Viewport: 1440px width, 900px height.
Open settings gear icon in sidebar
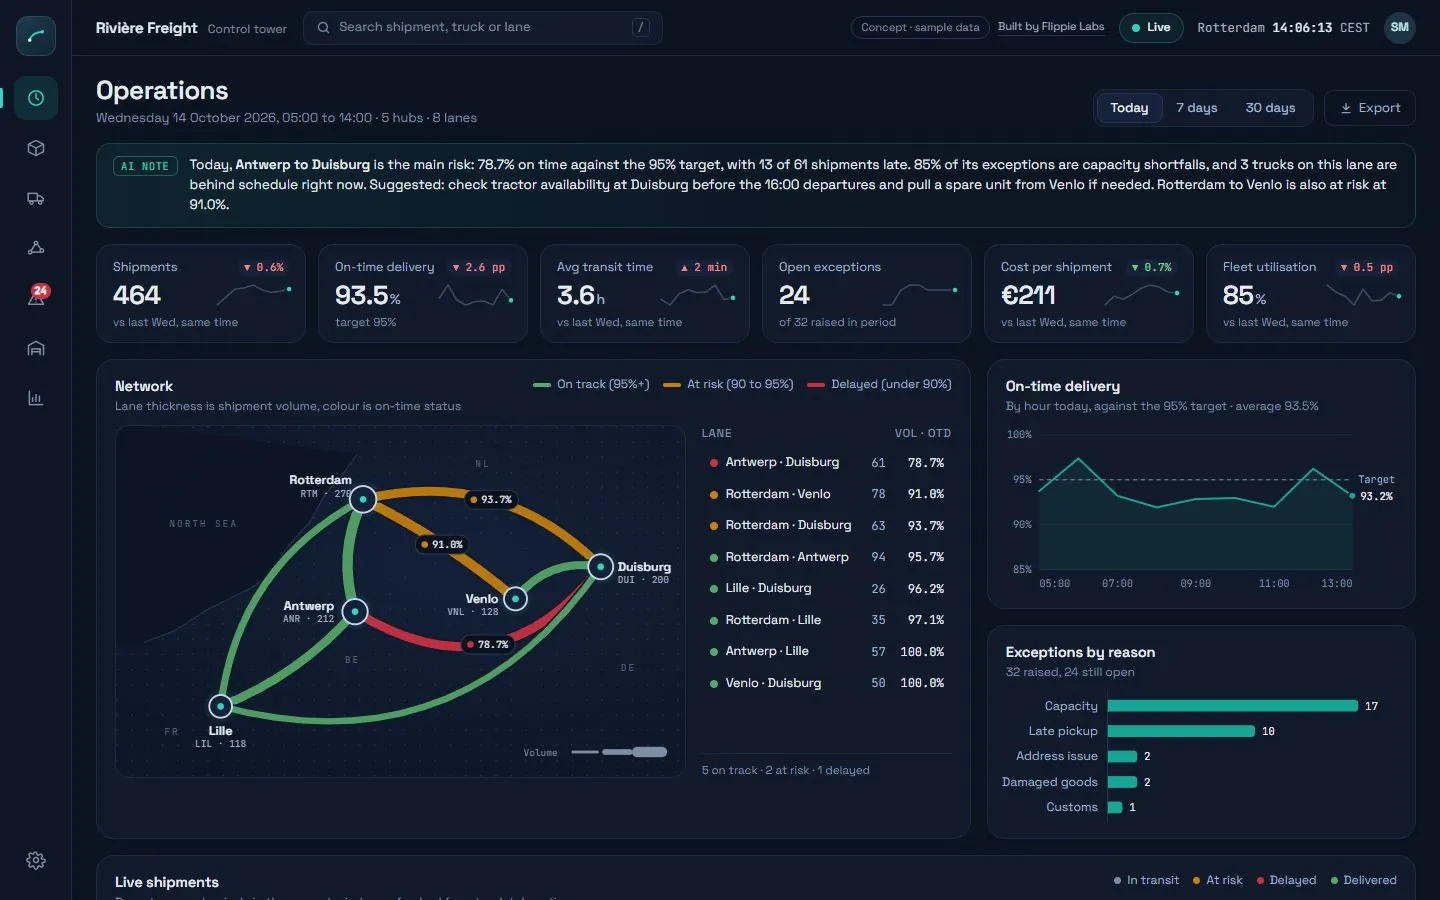[36, 860]
